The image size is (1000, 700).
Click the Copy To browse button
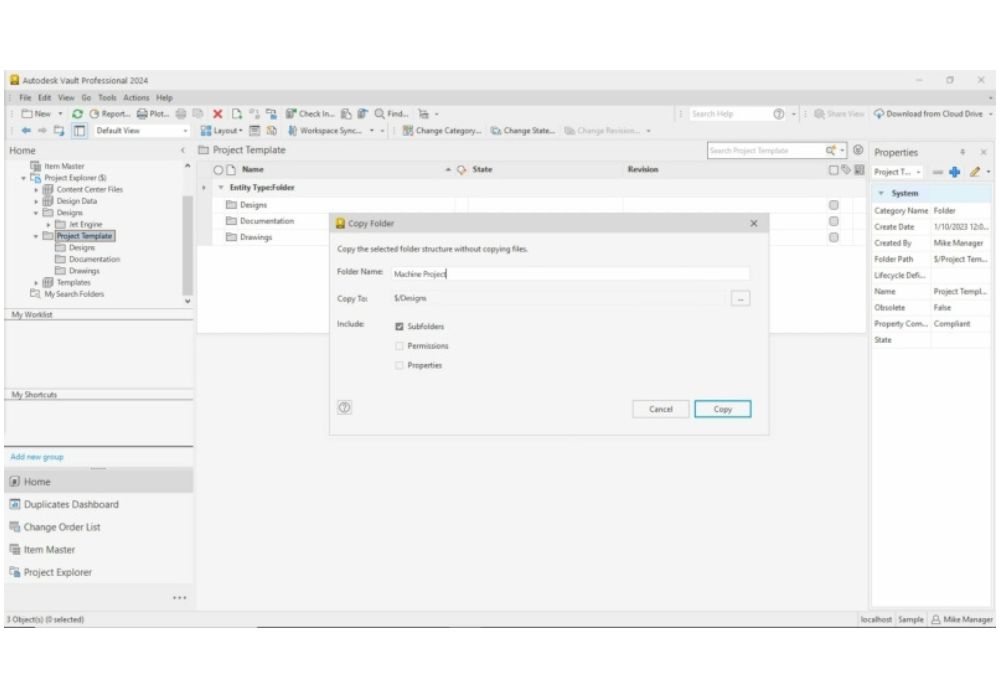click(x=740, y=298)
